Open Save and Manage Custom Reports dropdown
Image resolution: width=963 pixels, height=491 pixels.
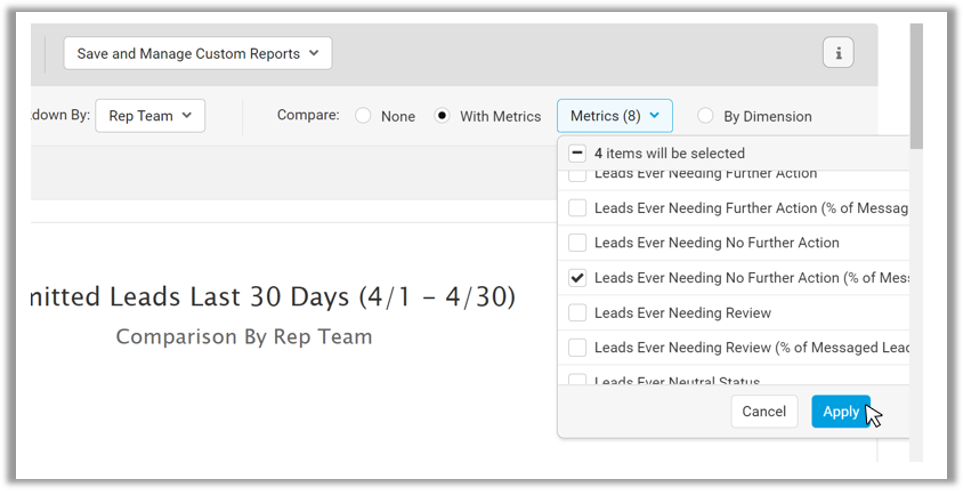[198, 54]
